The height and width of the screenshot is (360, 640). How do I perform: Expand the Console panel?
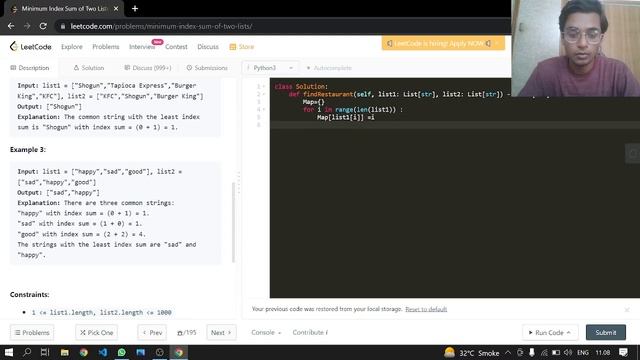(266, 333)
